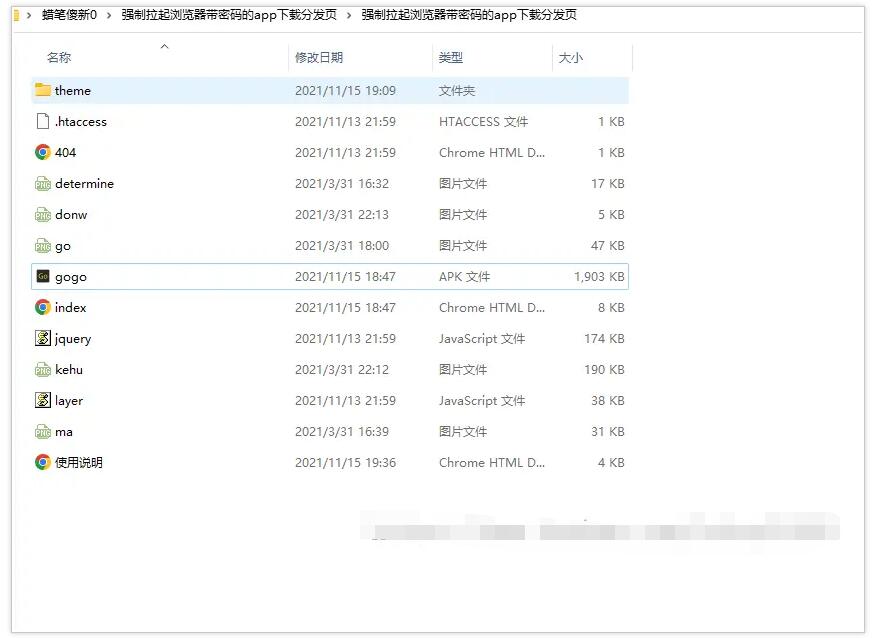The image size is (879, 638).
Task: Click the last breadcrumb path segment
Action: [468, 15]
